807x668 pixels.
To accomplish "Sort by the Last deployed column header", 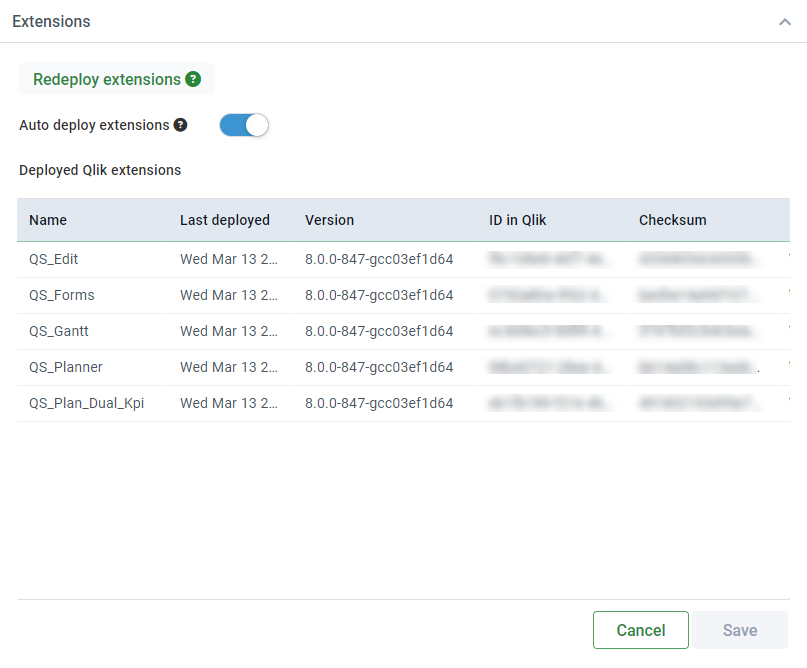I will point(224,220).
